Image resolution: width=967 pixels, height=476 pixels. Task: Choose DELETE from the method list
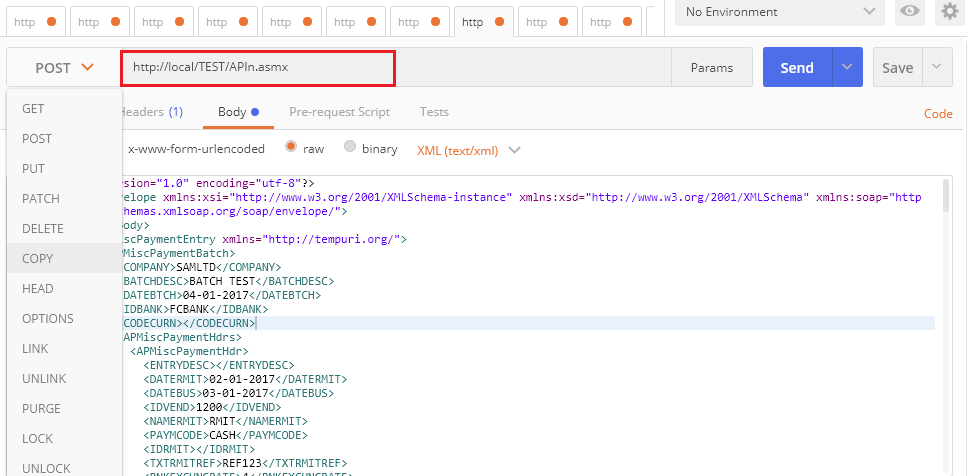[x=65, y=229]
